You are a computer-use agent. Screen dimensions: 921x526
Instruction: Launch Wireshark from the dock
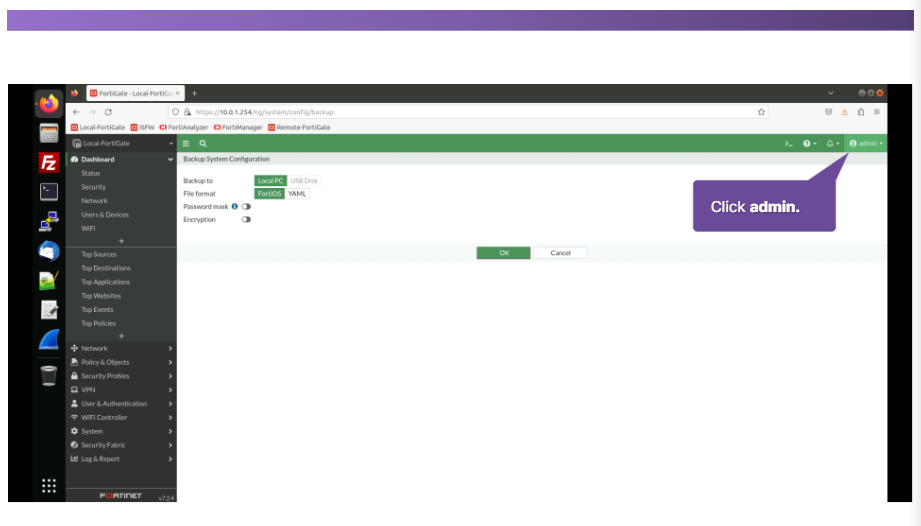tap(49, 340)
